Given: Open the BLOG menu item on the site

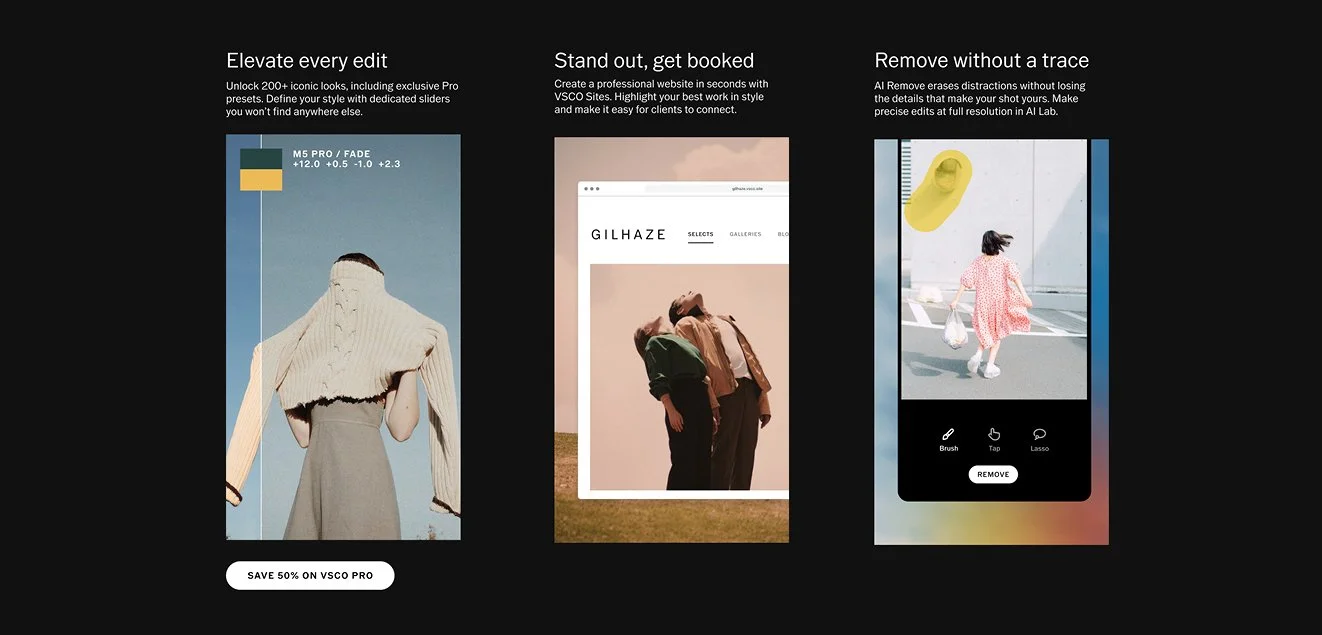Looking at the screenshot, I should pyautogui.click(x=783, y=233).
